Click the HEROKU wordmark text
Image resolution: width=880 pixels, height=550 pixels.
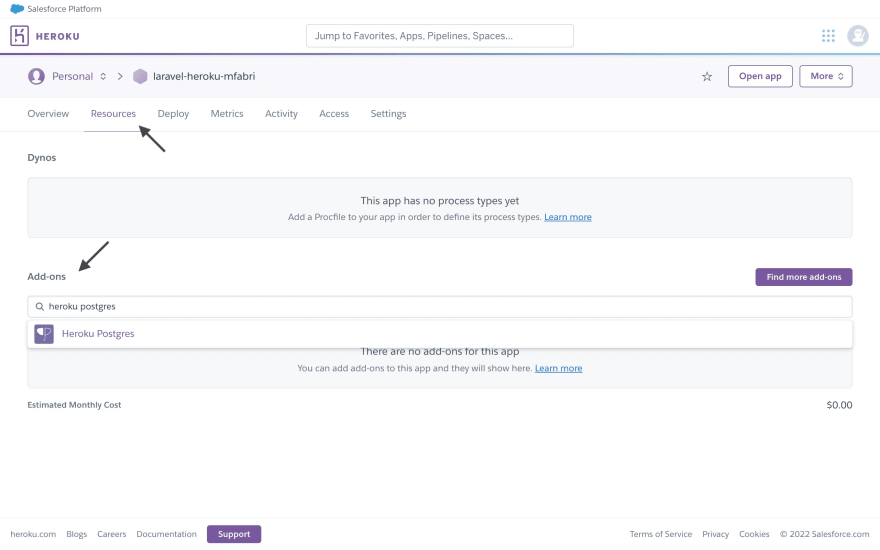pyautogui.click(x=57, y=36)
